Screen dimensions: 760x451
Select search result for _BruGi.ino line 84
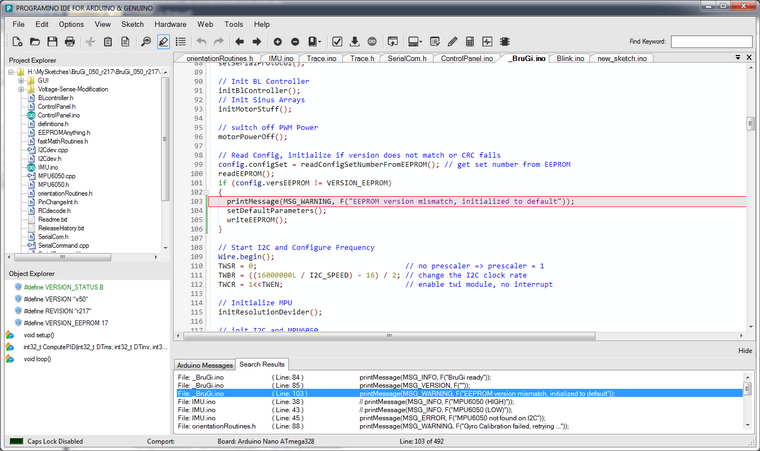pyautogui.click(x=459, y=377)
